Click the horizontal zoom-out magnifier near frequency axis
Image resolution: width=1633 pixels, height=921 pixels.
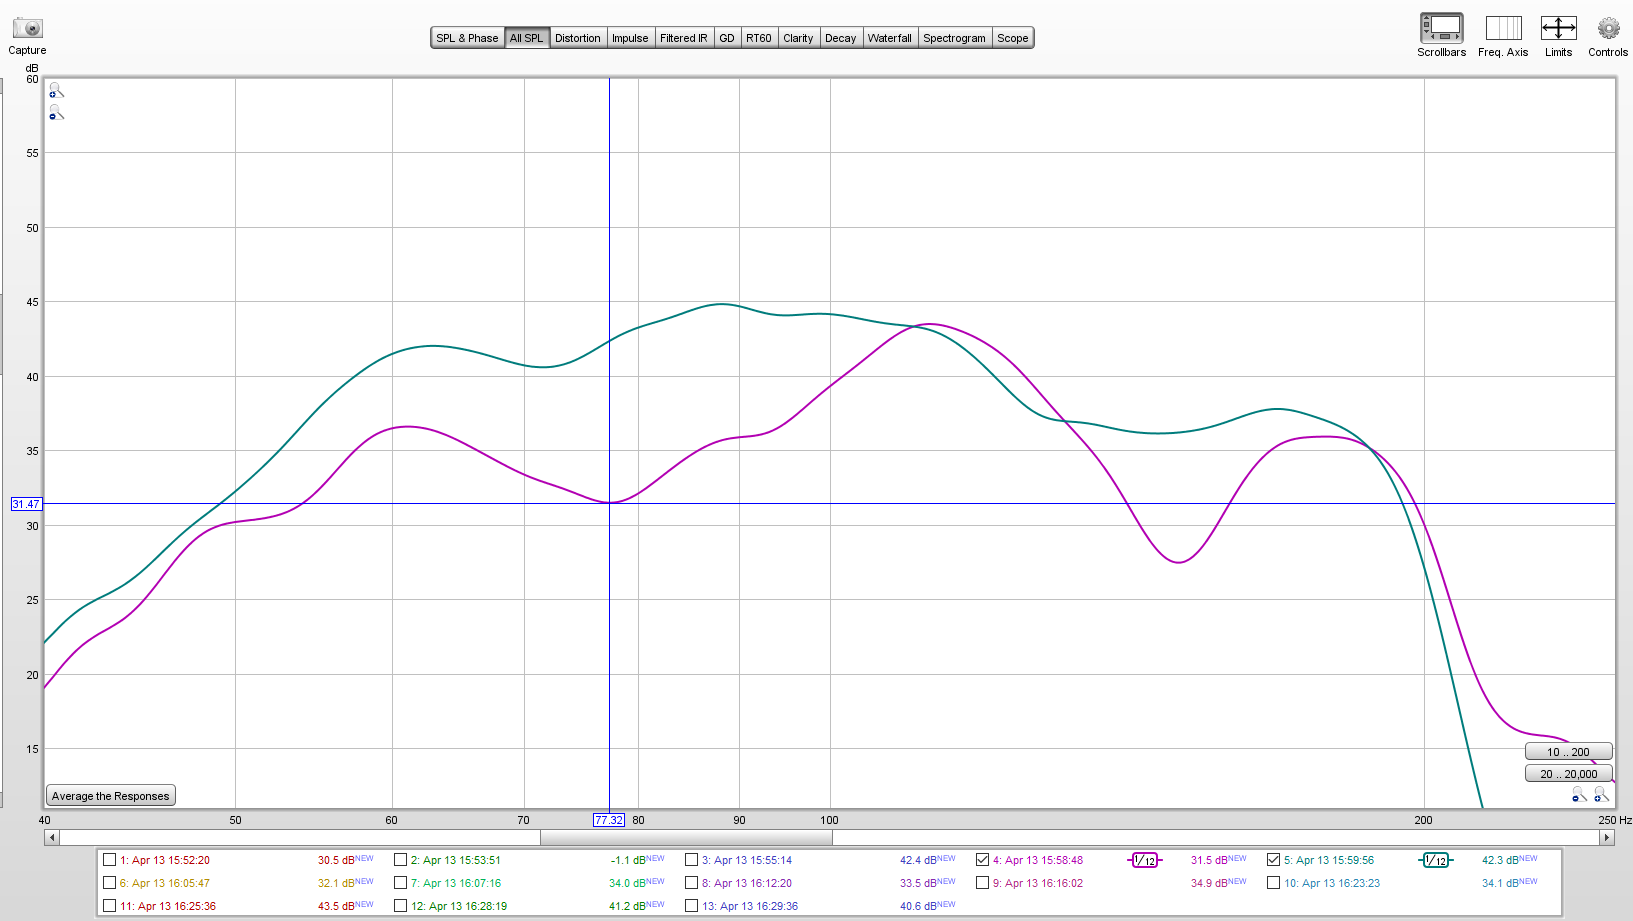(x=1579, y=794)
